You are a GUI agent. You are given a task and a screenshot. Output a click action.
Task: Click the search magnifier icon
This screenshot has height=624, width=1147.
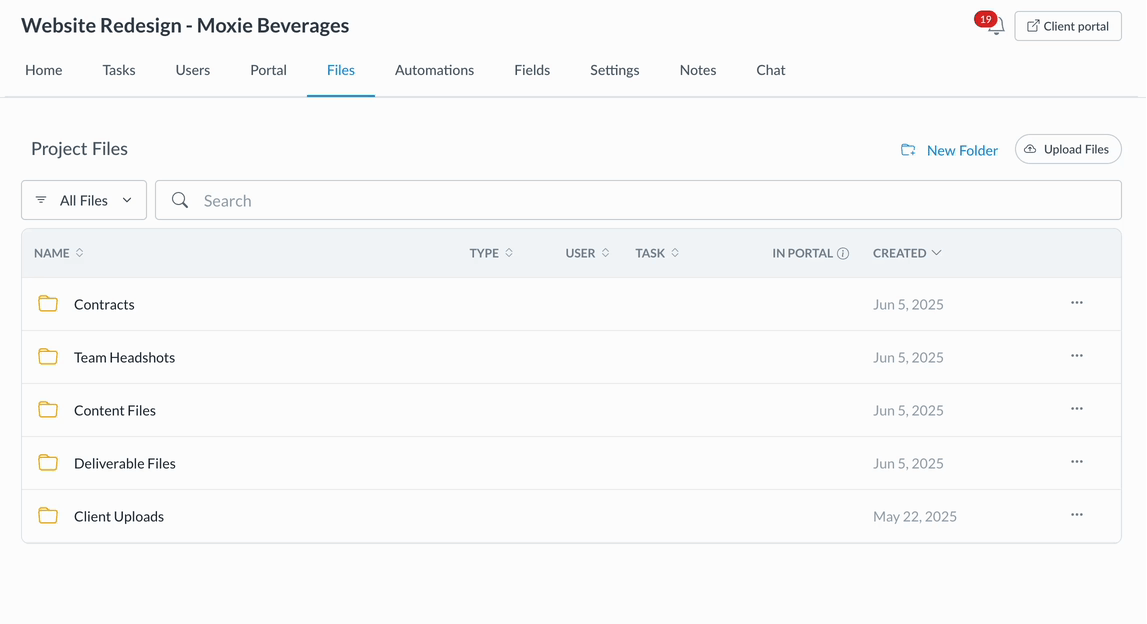(x=180, y=201)
